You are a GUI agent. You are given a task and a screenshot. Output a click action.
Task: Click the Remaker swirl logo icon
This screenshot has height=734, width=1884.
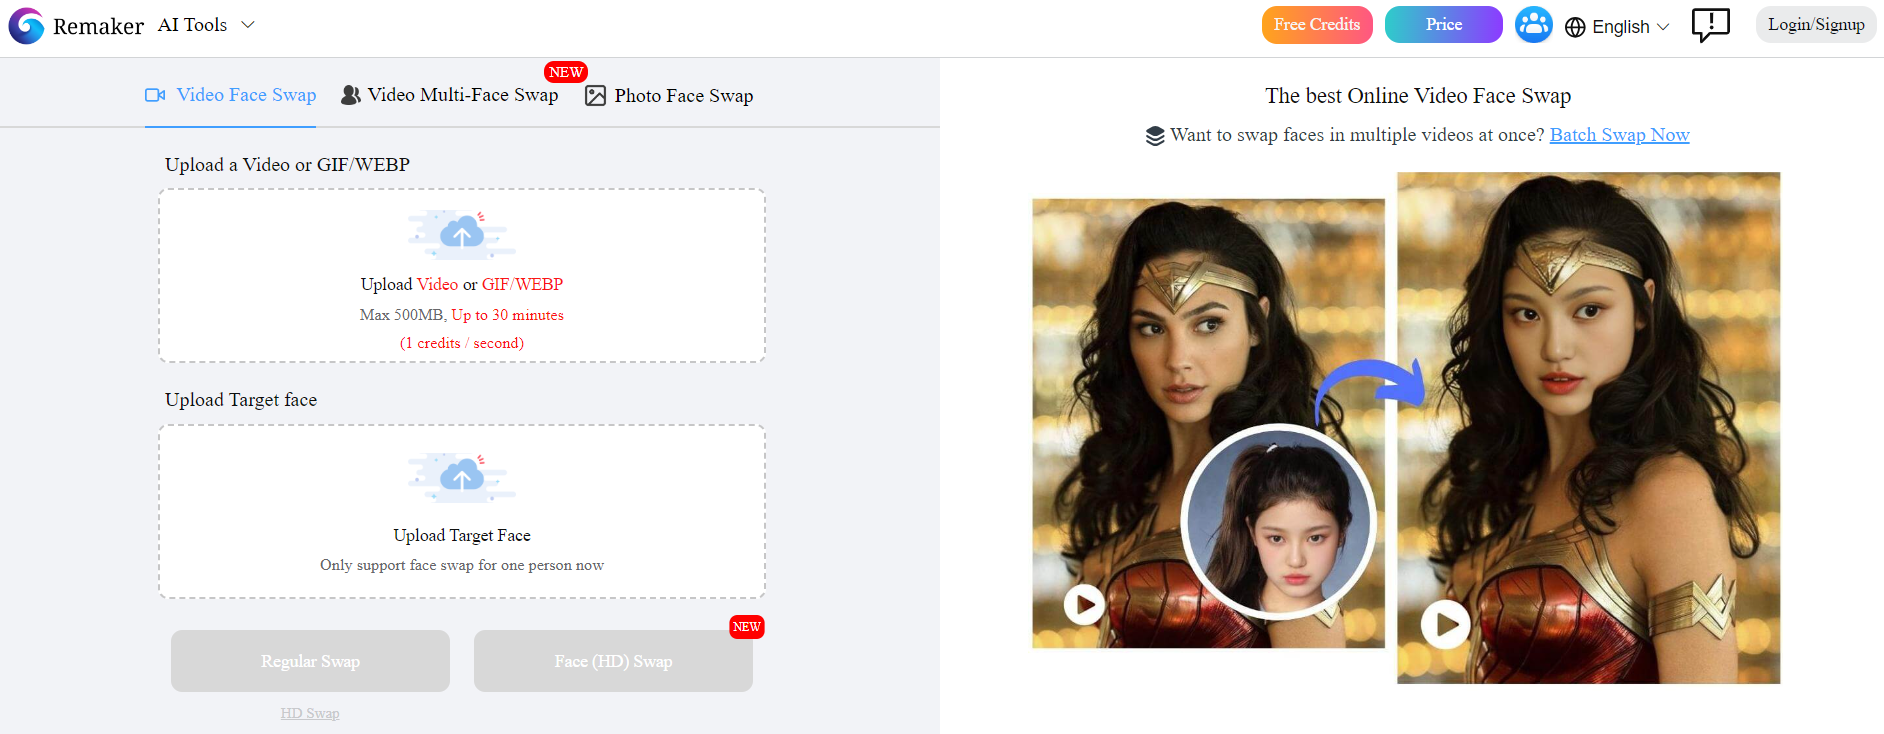tap(27, 26)
